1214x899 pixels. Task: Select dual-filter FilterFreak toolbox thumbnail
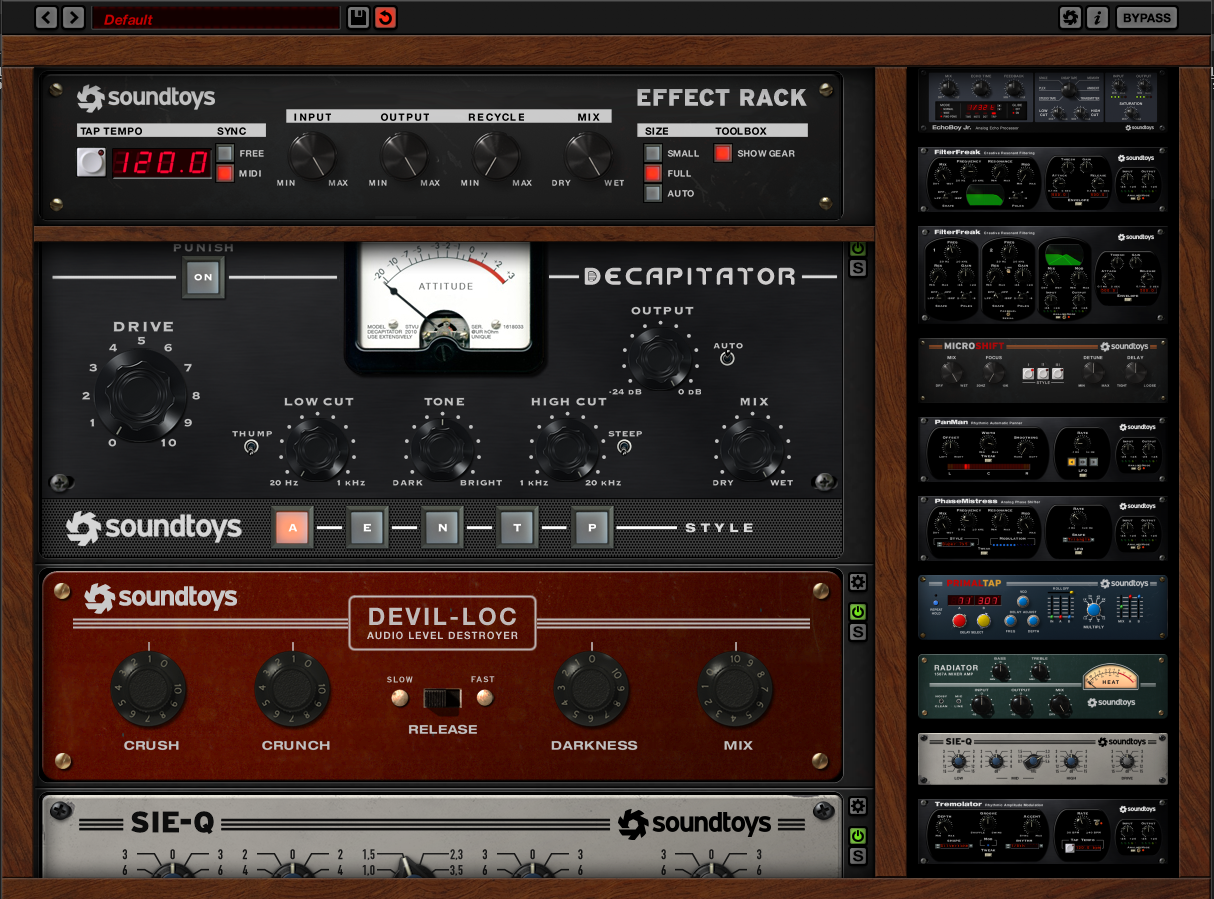click(1043, 272)
